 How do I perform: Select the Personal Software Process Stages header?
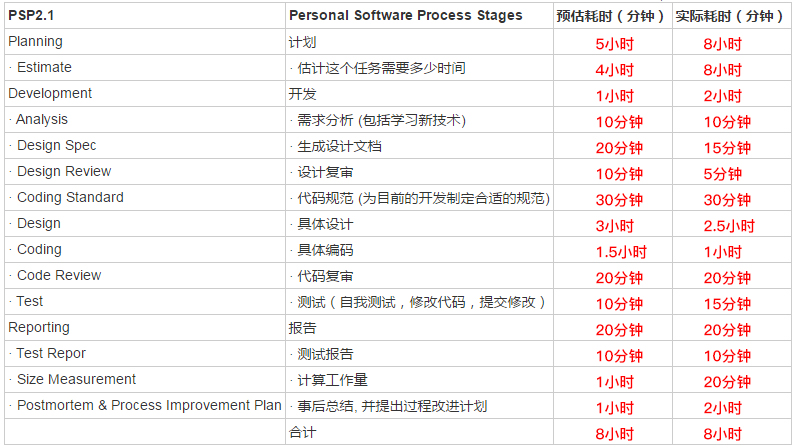pos(405,15)
